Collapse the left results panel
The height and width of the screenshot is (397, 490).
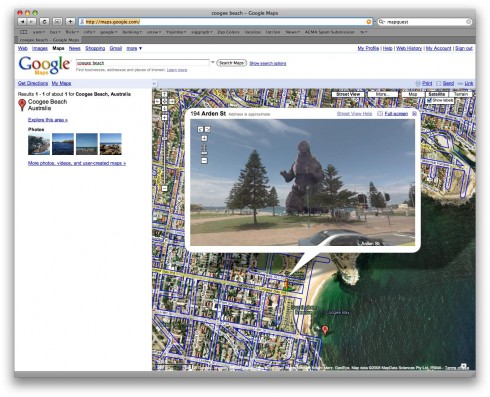pyautogui.click(x=154, y=83)
